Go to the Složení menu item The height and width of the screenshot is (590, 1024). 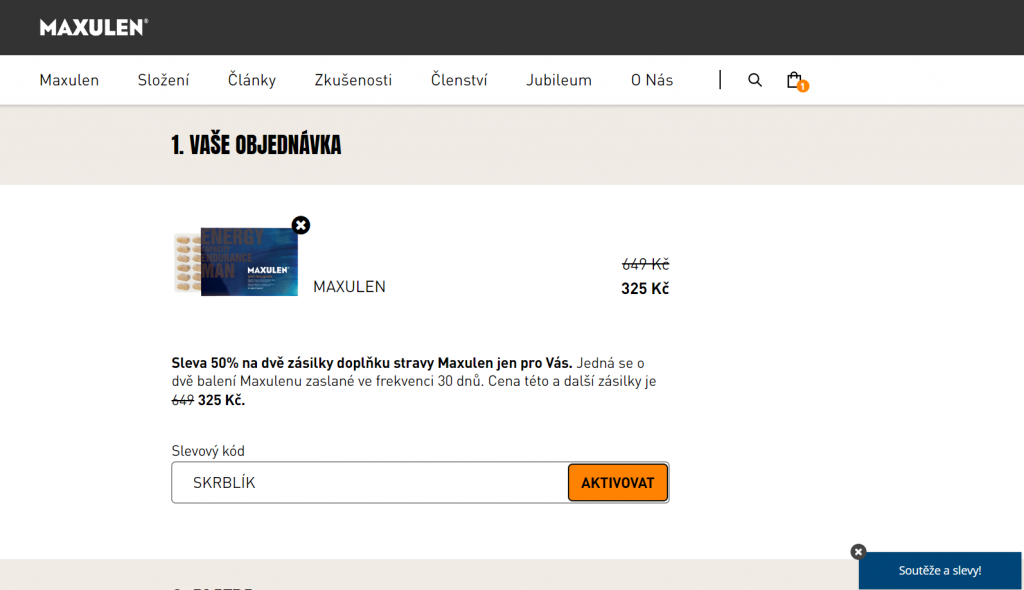click(x=163, y=80)
